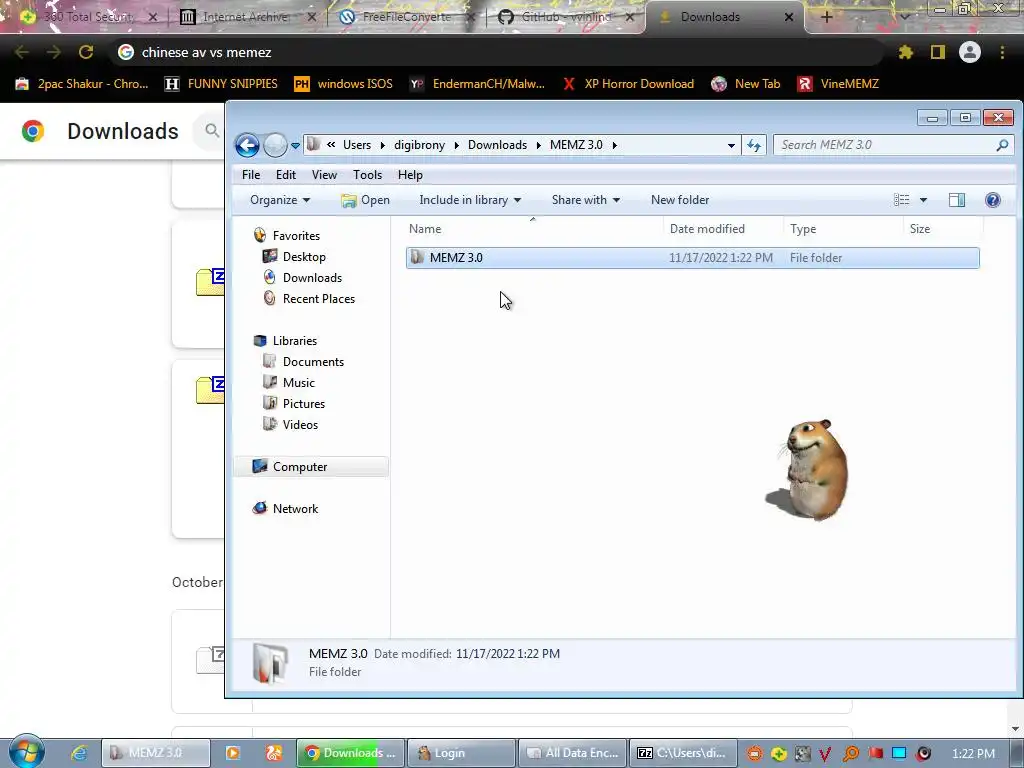The image size is (1024, 768).
Task: Click New folder button
Action: 680,200
